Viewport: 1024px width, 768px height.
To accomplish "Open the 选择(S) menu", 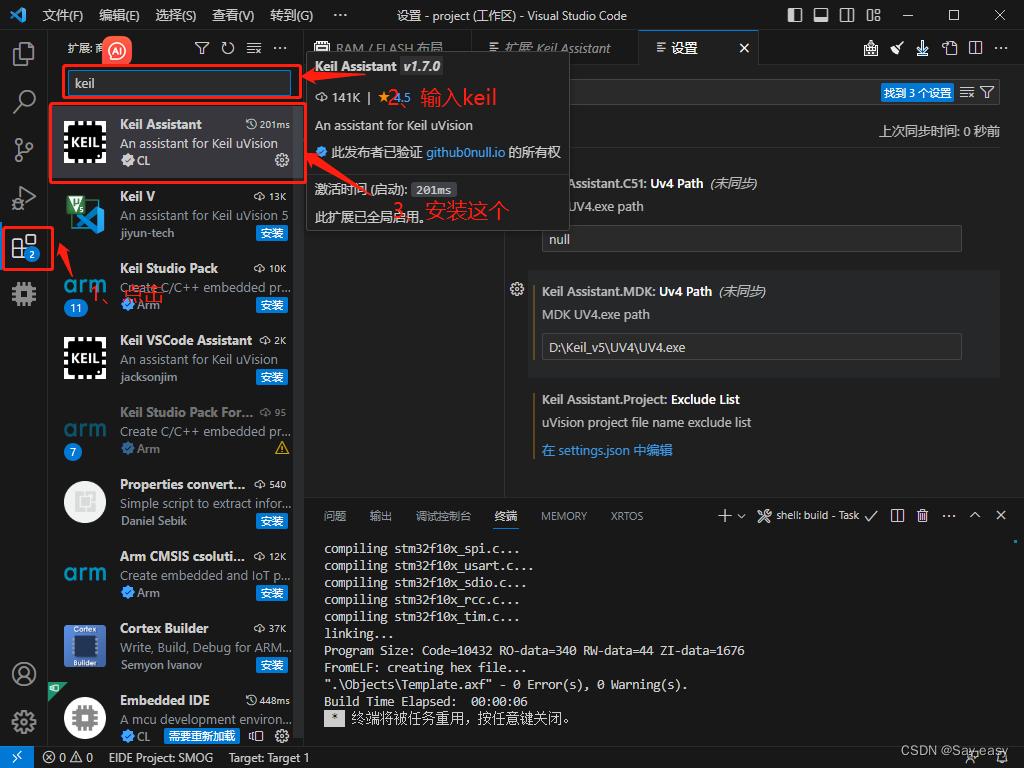I will (x=176, y=16).
